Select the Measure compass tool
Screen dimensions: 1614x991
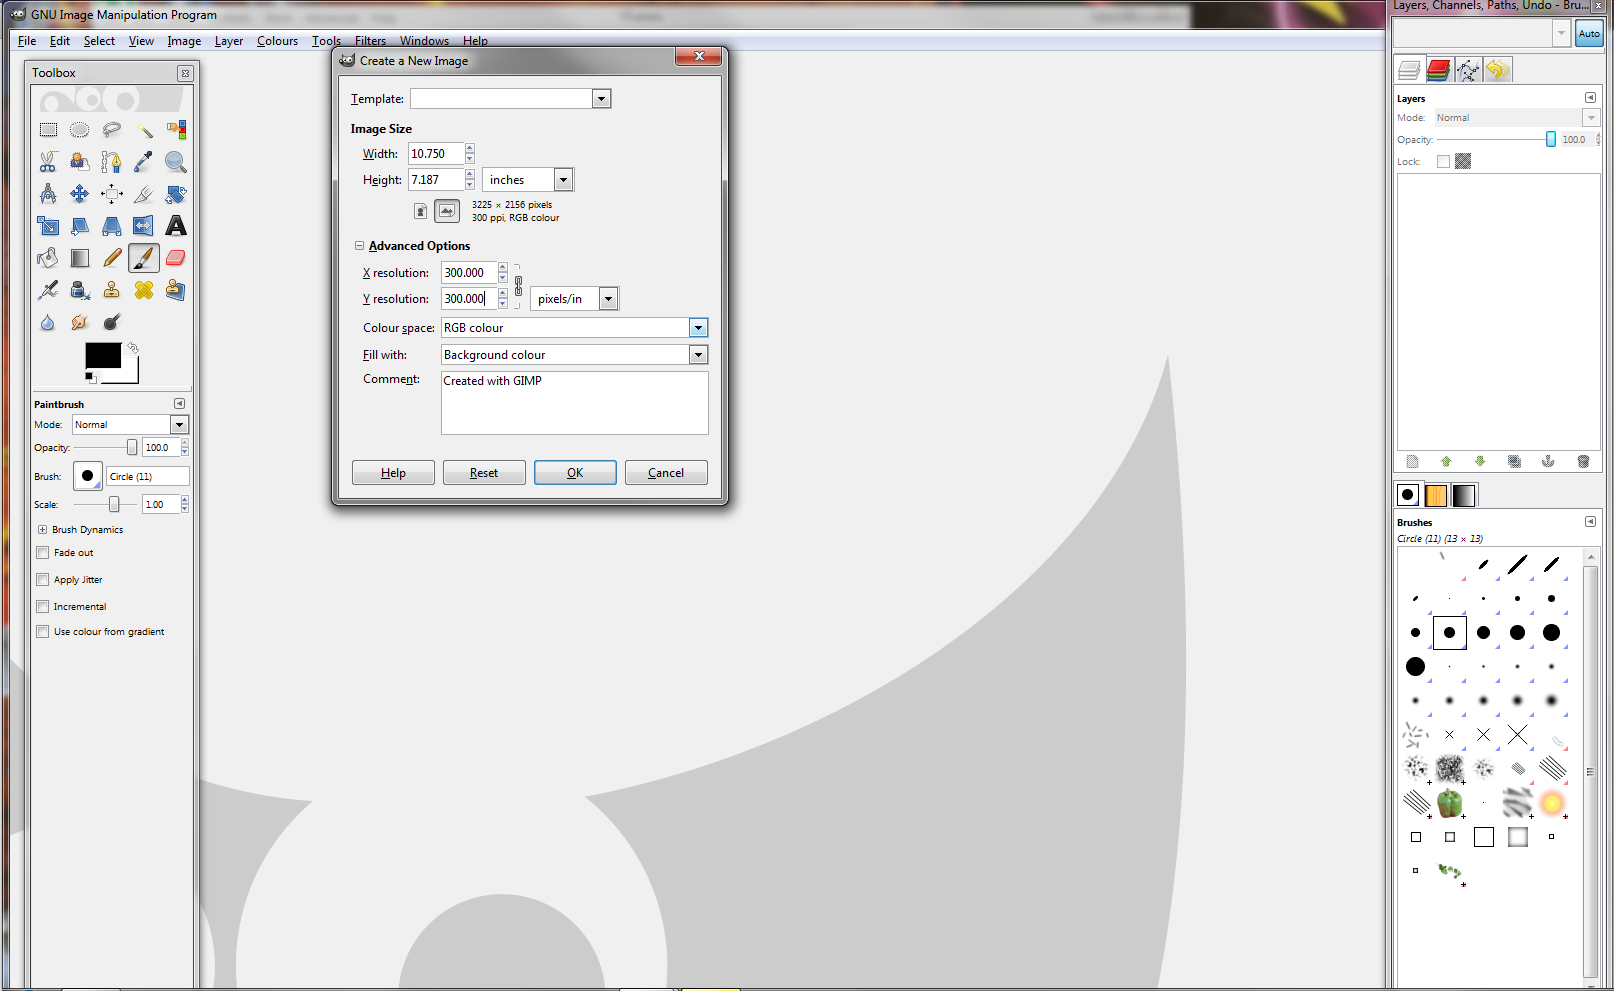tap(48, 194)
